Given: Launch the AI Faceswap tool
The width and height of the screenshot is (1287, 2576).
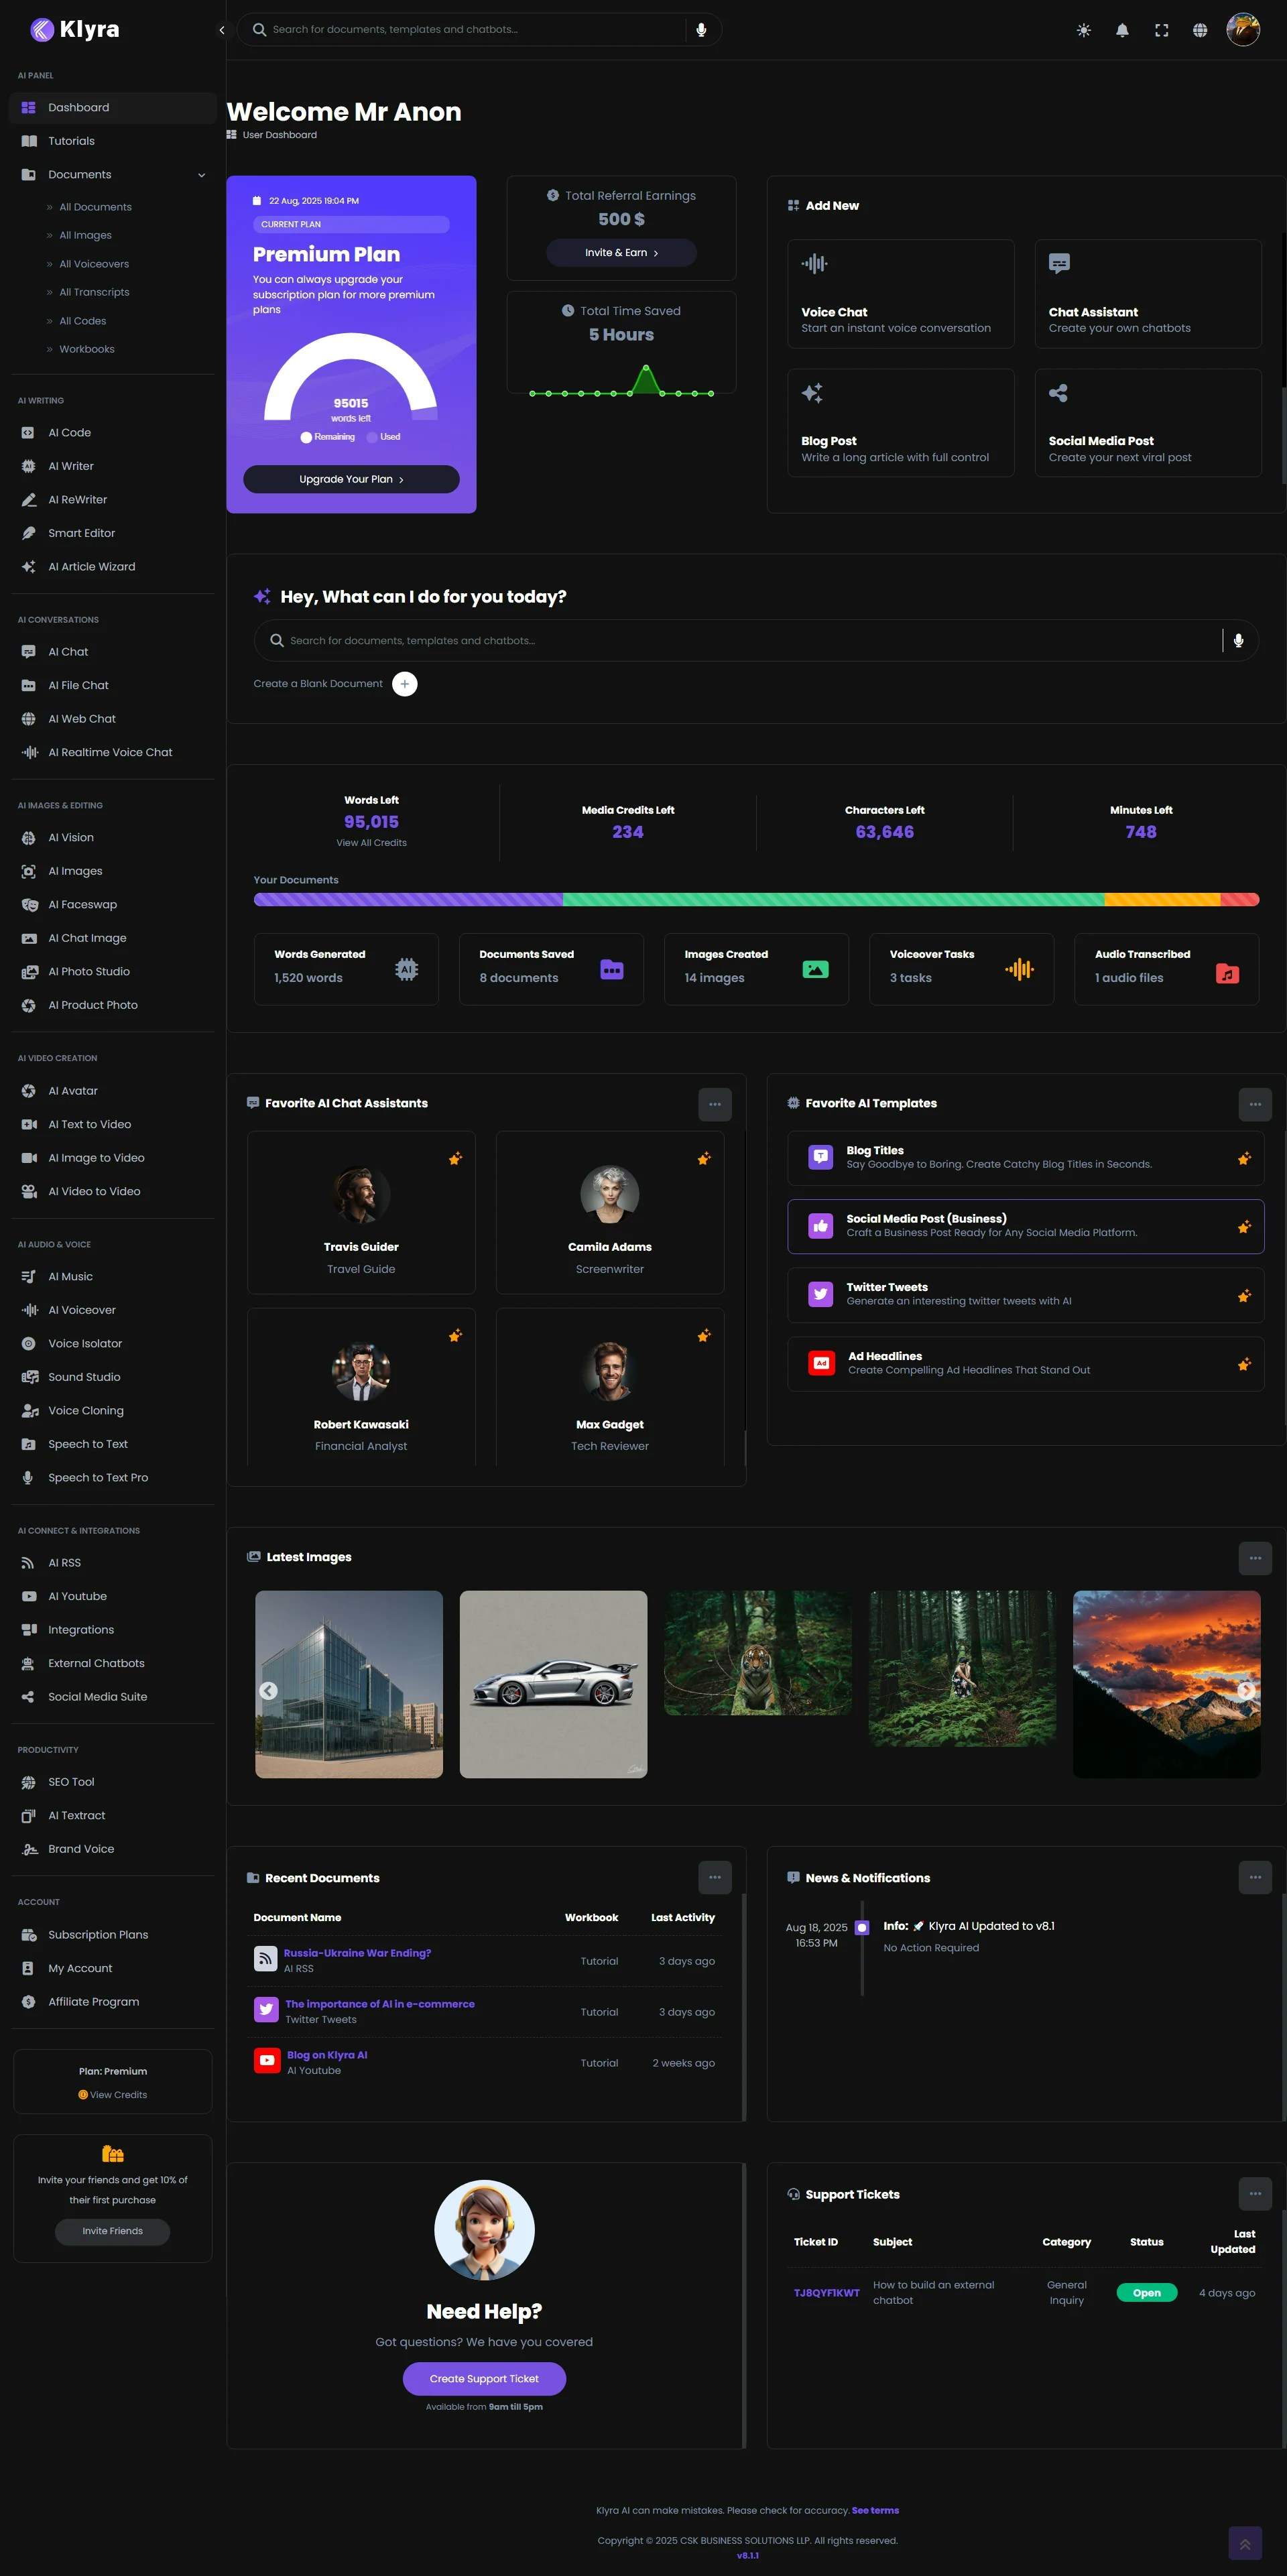Looking at the screenshot, I should [82, 904].
